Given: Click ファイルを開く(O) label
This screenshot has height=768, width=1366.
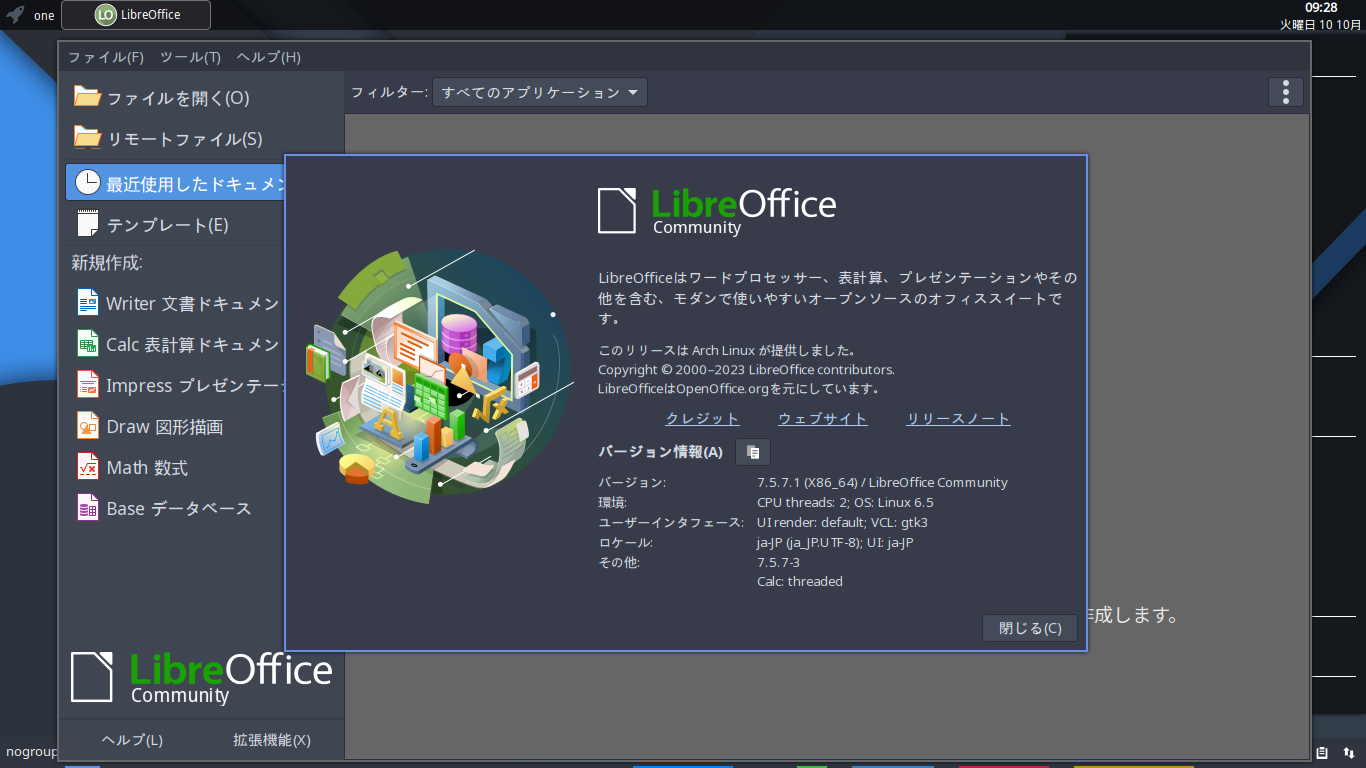Looking at the screenshot, I should 178,98.
